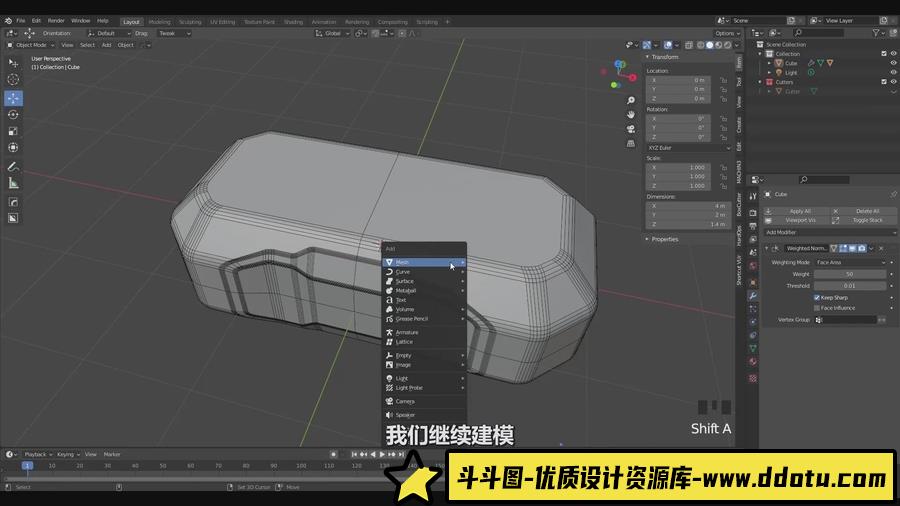Open the Modifier properties wrench tab
Image resolution: width=900 pixels, height=506 pixels.
point(752,295)
